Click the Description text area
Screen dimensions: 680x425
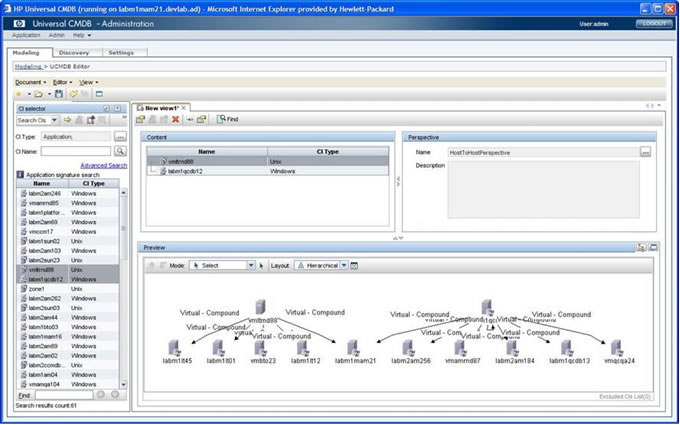(543, 190)
